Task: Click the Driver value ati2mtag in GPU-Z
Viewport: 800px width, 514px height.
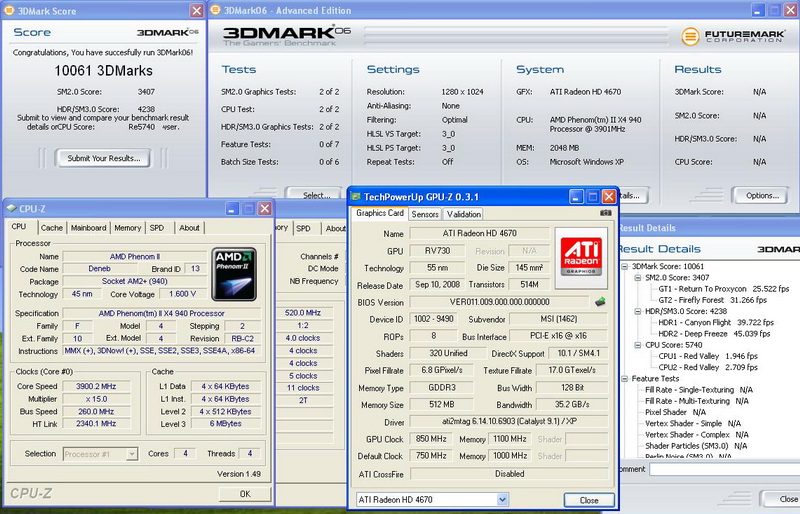Action: tap(509, 422)
